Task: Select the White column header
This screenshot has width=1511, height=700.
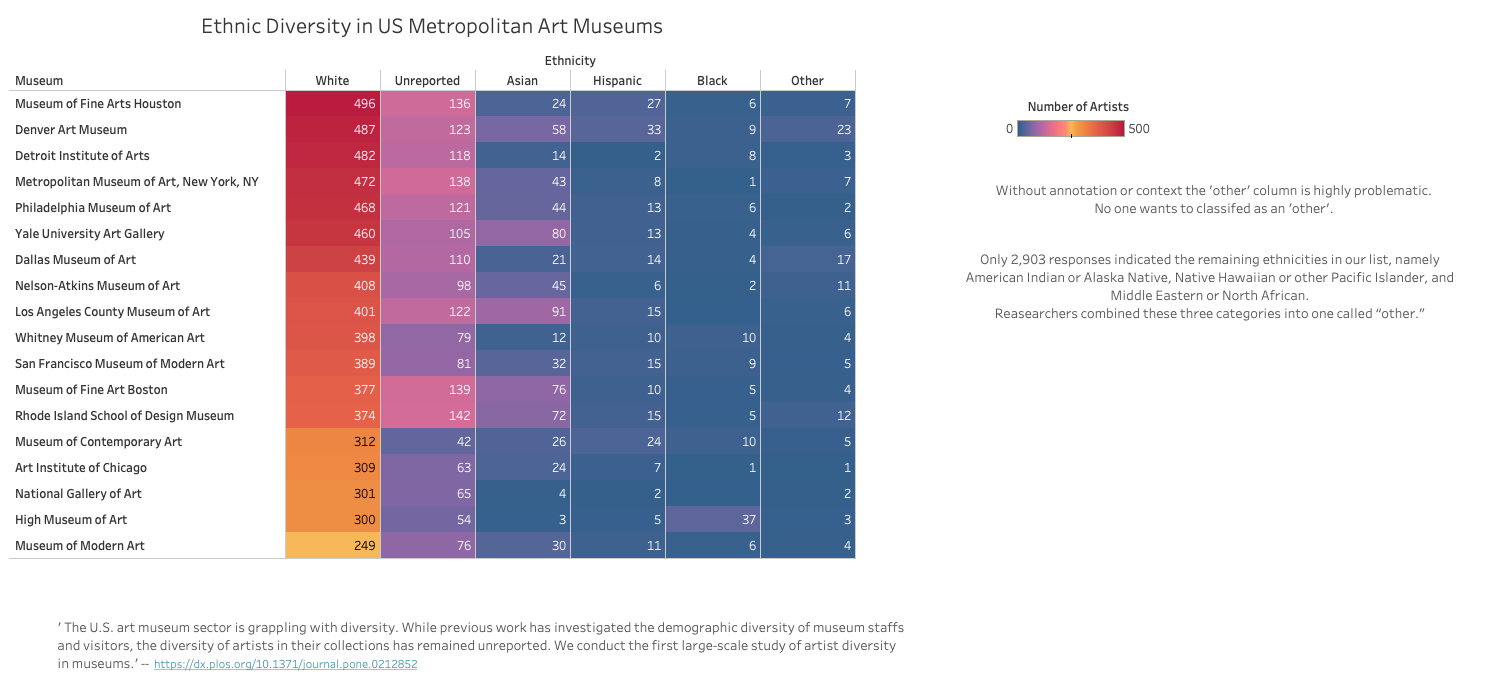Action: click(332, 81)
